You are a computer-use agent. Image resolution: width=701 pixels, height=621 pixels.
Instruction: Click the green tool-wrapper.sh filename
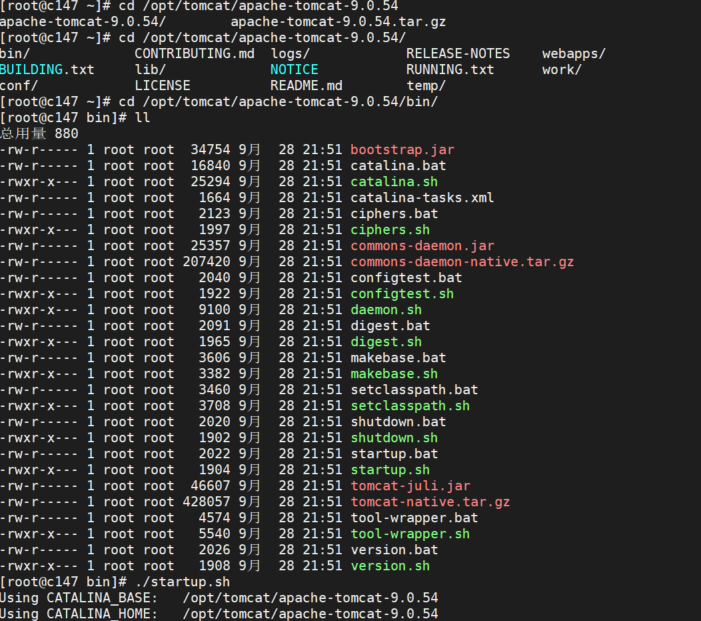point(410,534)
